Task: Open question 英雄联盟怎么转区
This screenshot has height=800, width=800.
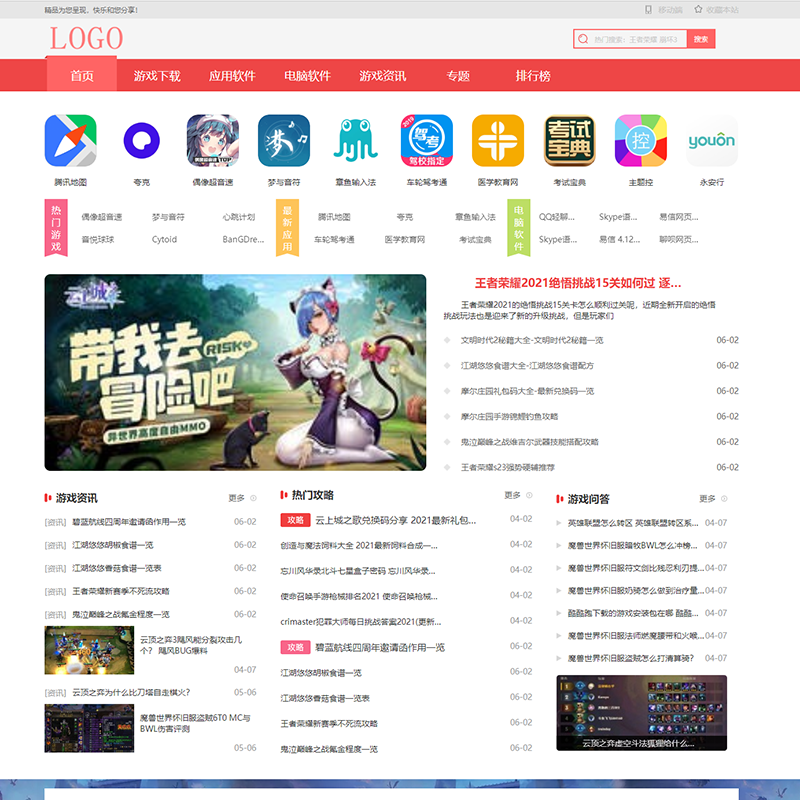Action: click(633, 523)
